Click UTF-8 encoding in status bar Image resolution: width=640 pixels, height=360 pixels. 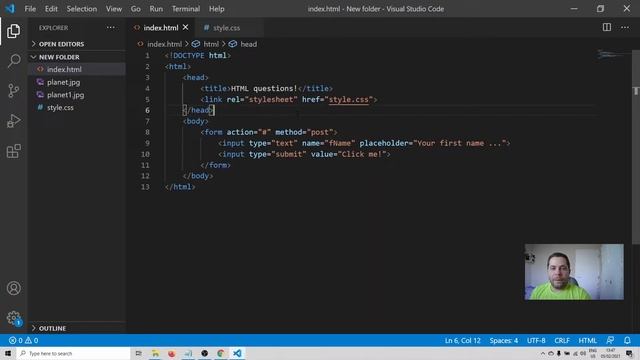[536, 340]
